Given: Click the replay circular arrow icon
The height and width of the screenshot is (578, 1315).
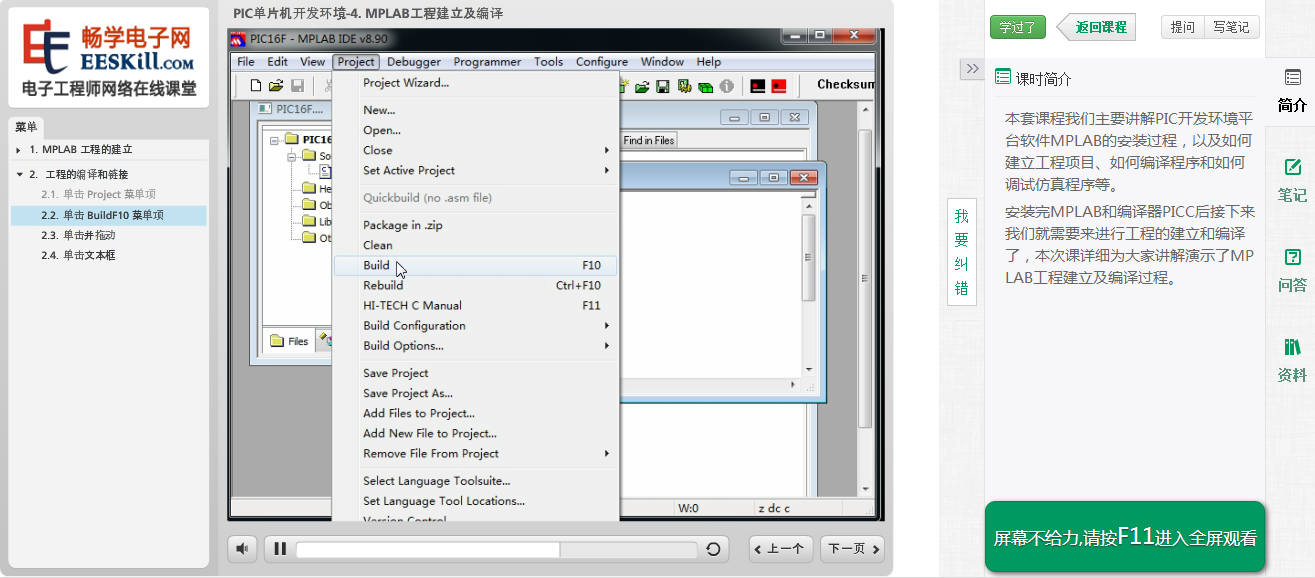Looking at the screenshot, I should (x=713, y=549).
